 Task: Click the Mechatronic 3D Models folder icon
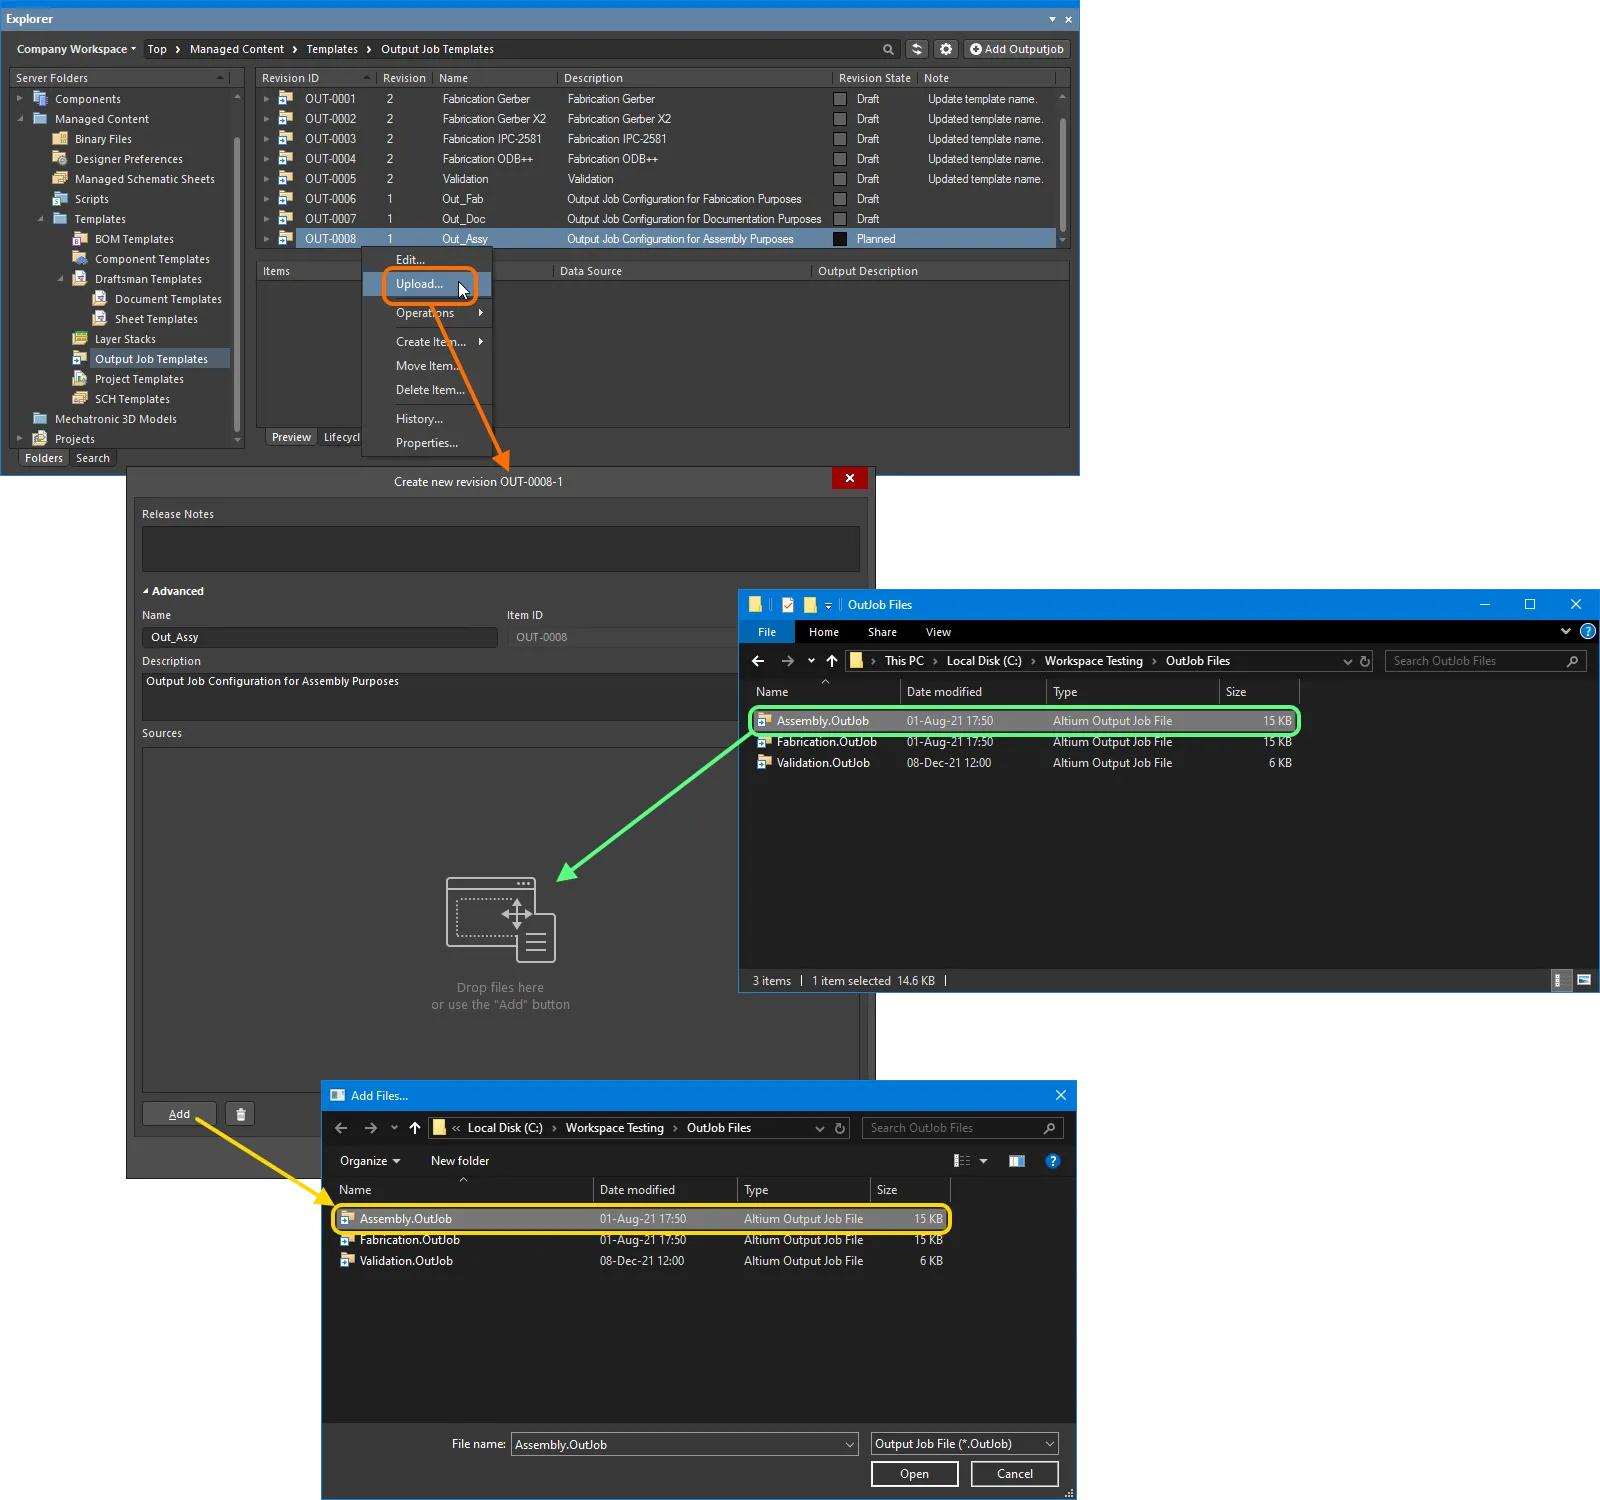[x=40, y=419]
